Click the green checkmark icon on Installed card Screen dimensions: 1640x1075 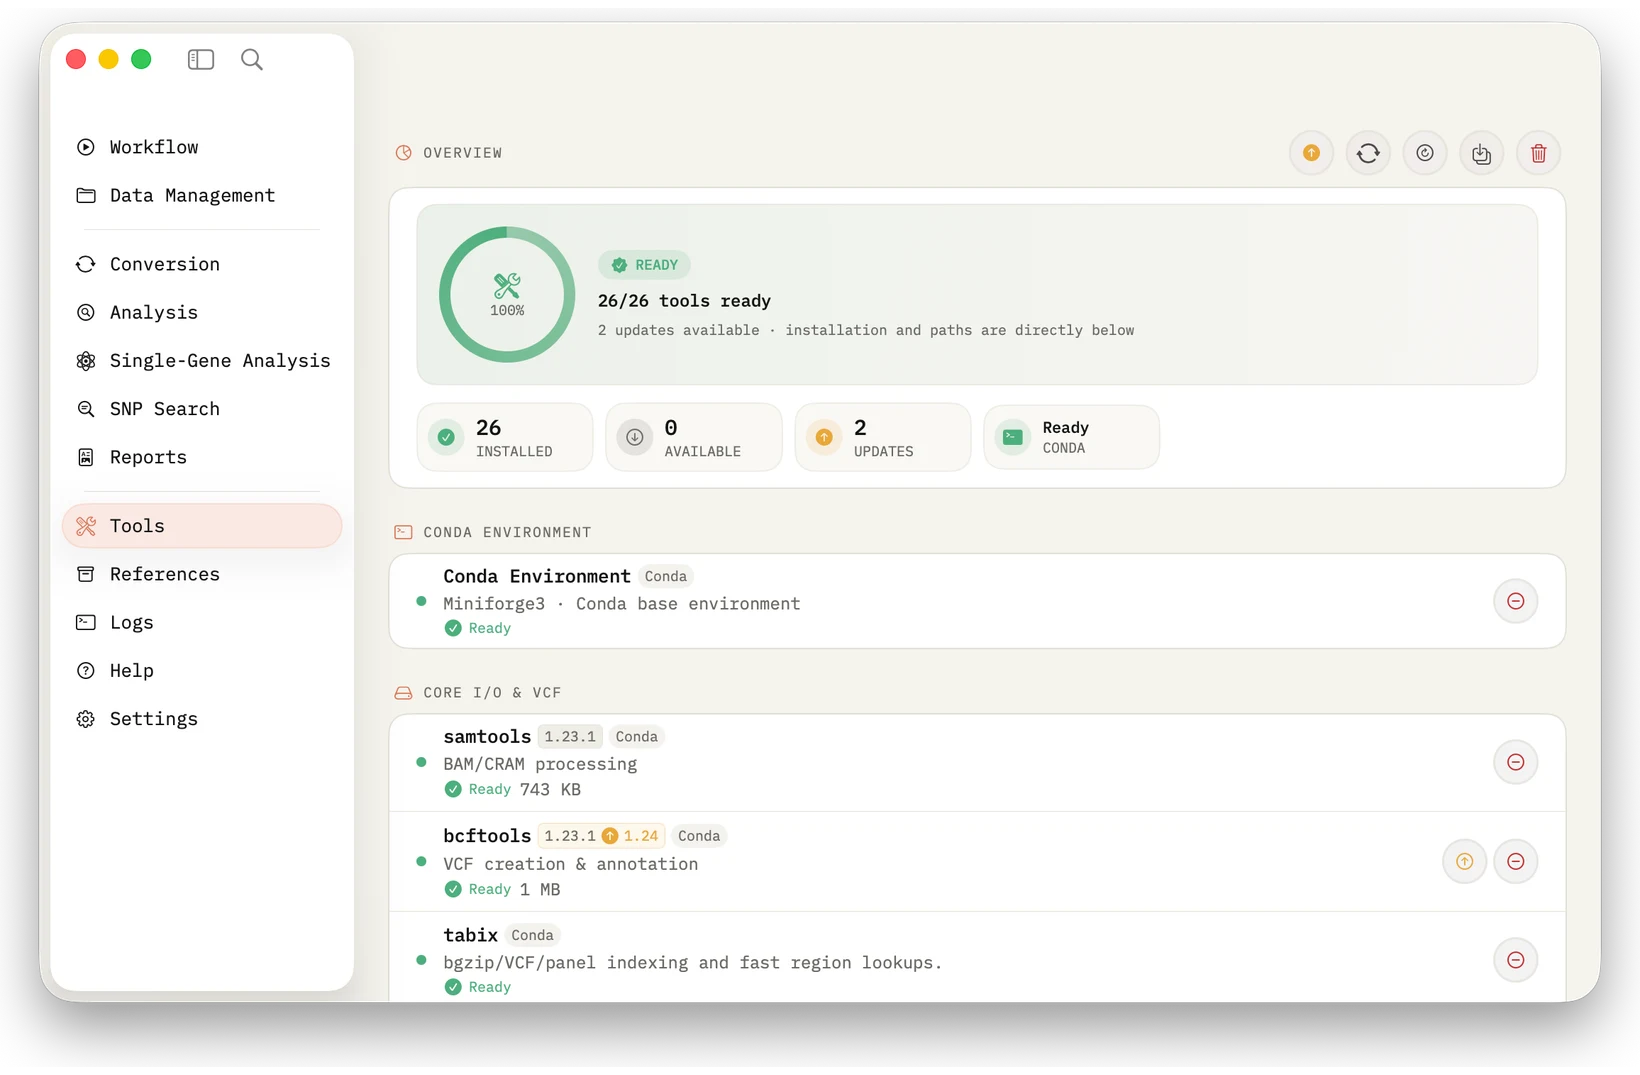446,437
